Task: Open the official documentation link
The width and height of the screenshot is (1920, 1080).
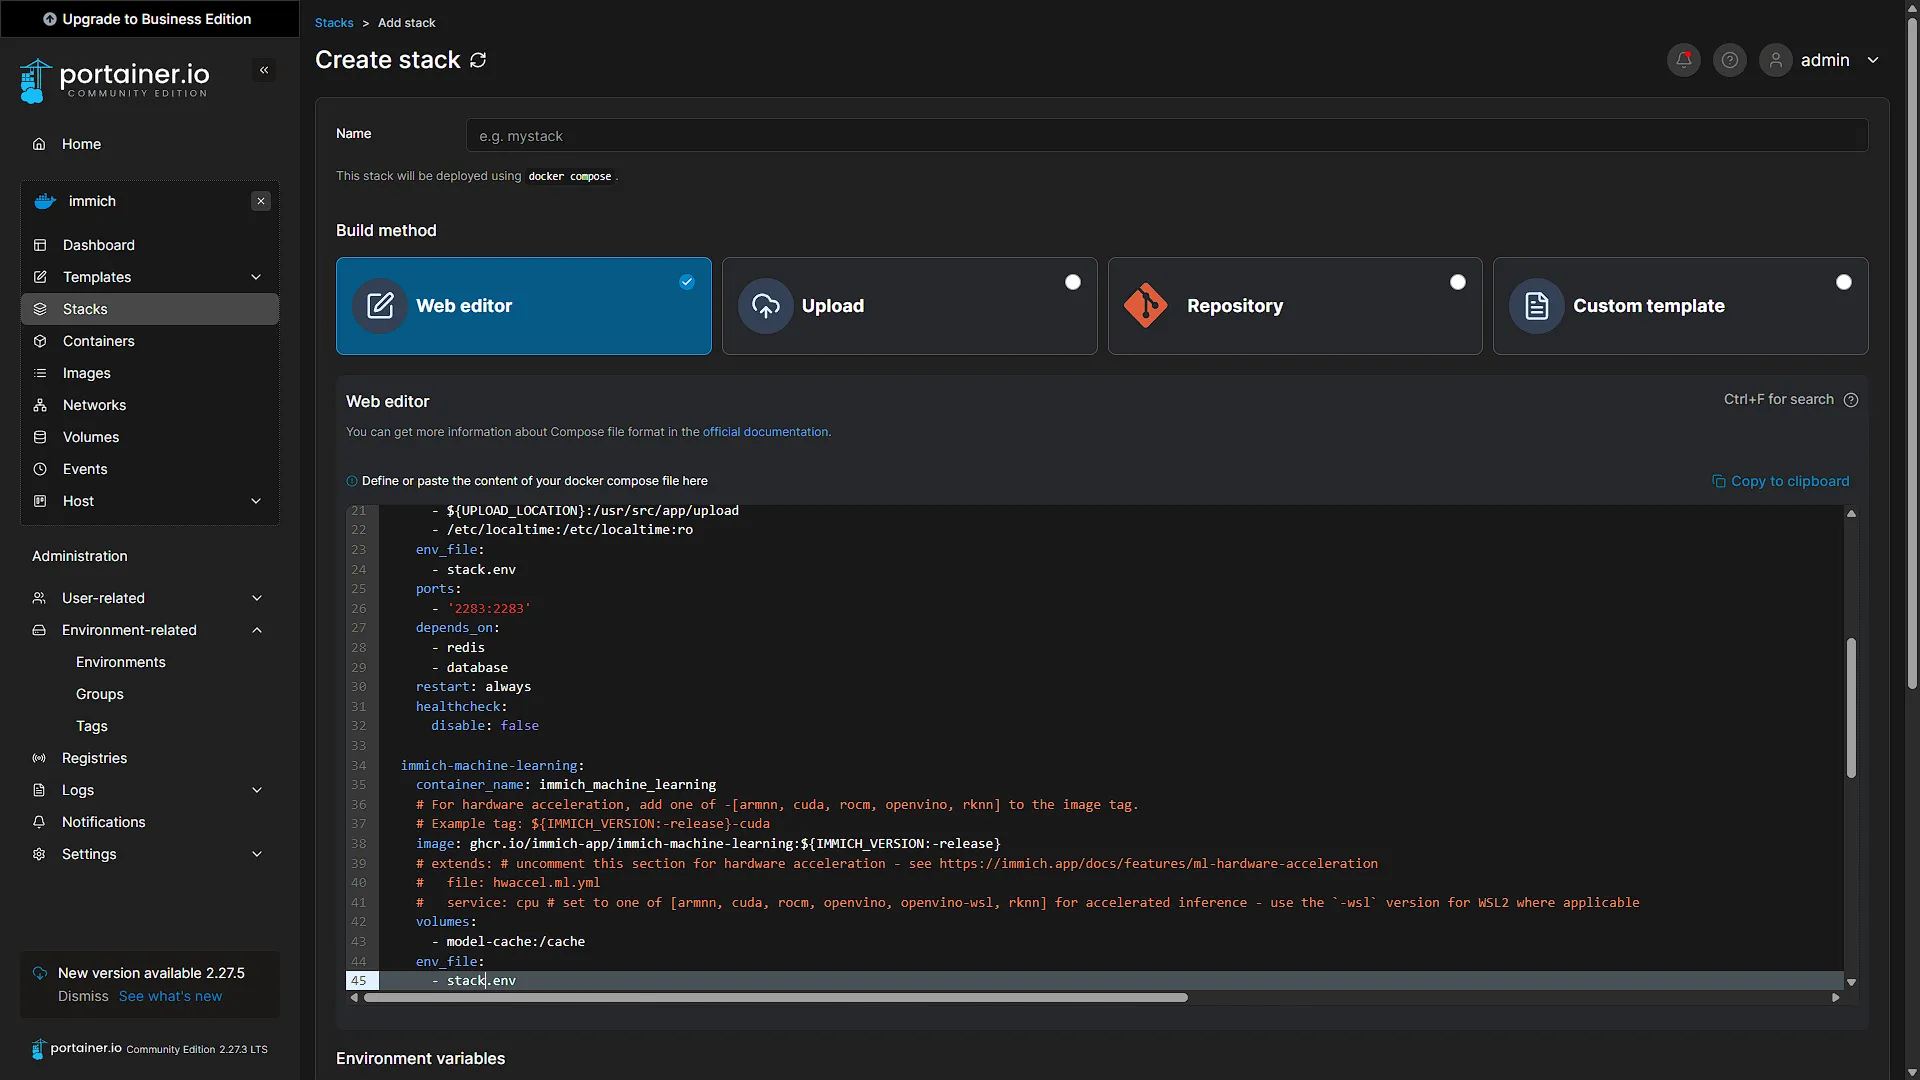Action: coord(765,432)
